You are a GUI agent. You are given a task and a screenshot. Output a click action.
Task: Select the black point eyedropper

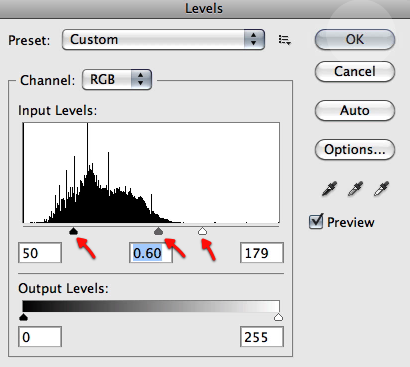pyautogui.click(x=329, y=188)
